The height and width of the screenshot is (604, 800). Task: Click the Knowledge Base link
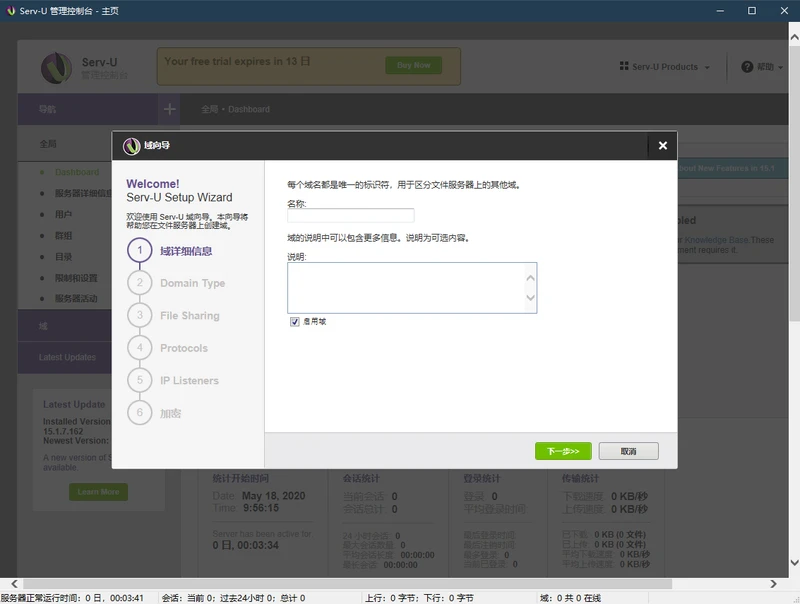[x=716, y=240]
